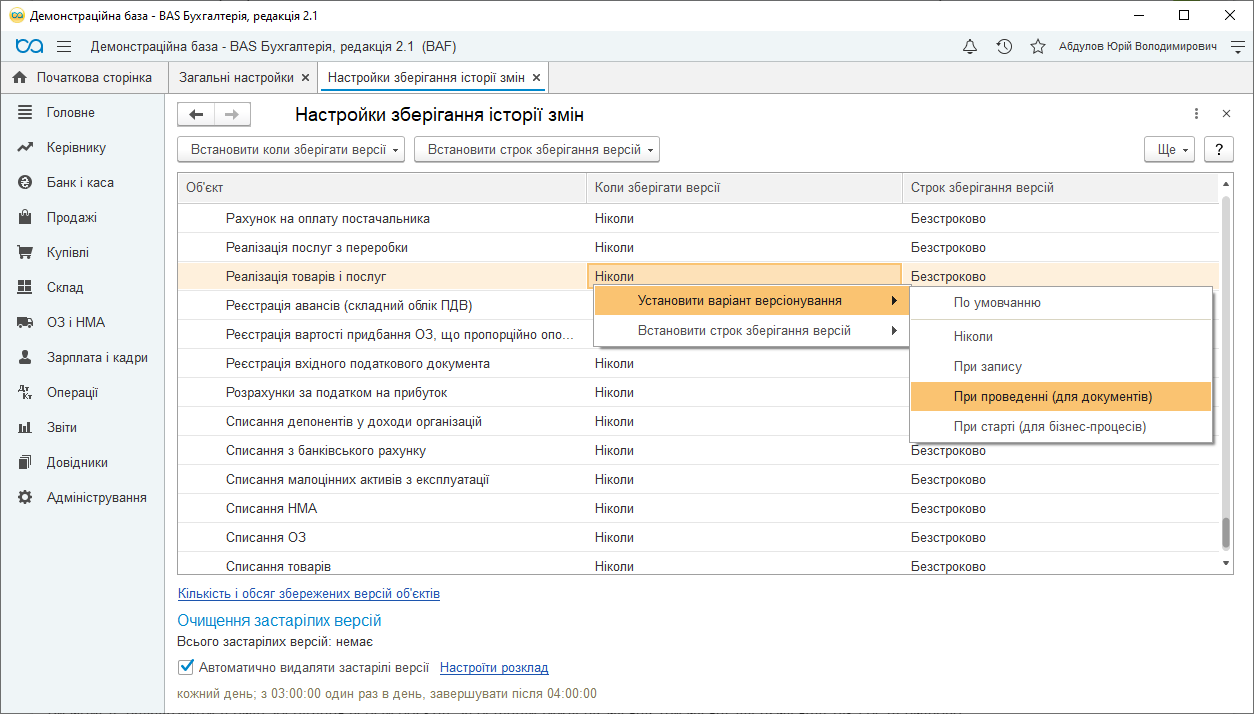
Task: Select row Реалізація послуг з переробки
Action: 698,248
